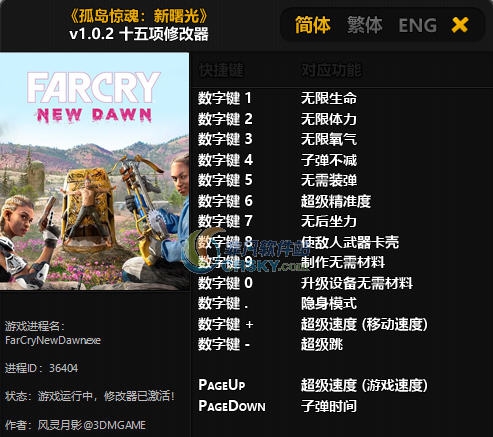The height and width of the screenshot is (437, 493).
Task: Select 使敌人武器卡壳 function
Action: tap(350, 242)
